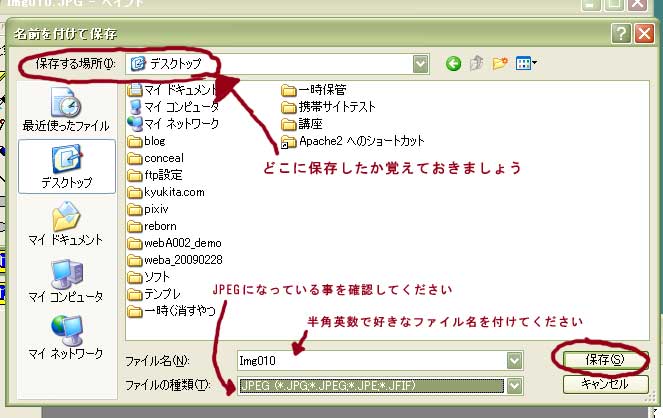Screen dimensions: 663x418
Task: Expand the ファイル名 dropdown arrow
Action: (514, 361)
